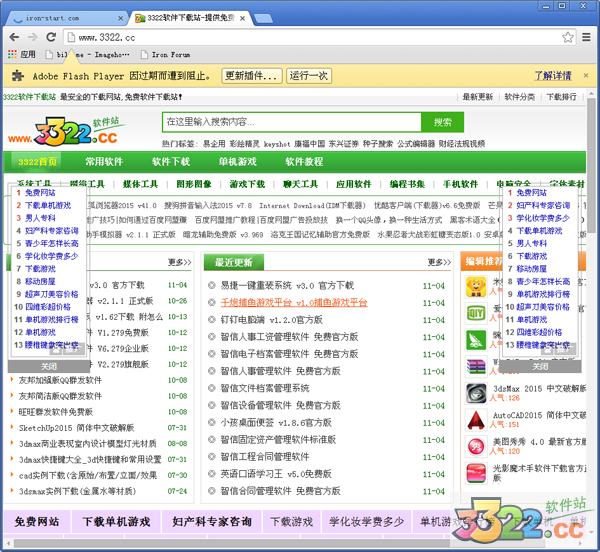Image resolution: width=600 pixels, height=552 pixels.
Task: Open the 软件下载 nav item
Action: tap(171, 161)
